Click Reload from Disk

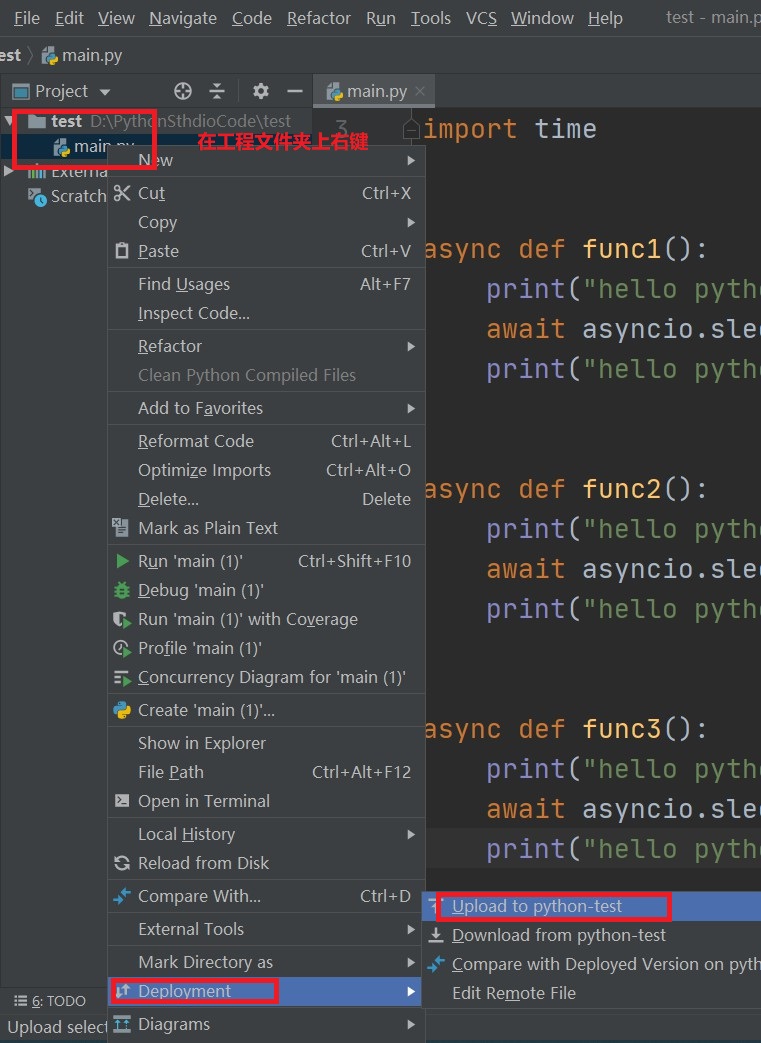266,863
